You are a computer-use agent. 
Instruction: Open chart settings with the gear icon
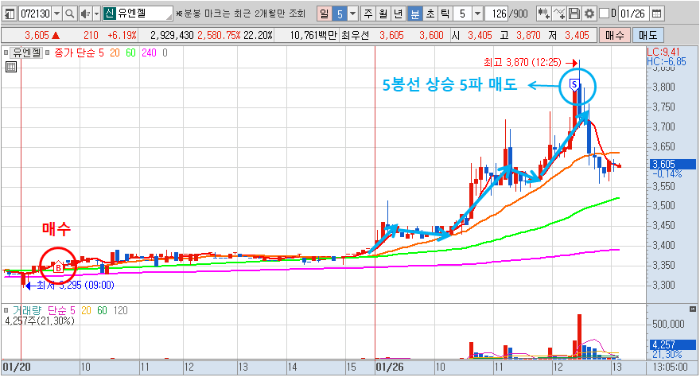point(590,14)
